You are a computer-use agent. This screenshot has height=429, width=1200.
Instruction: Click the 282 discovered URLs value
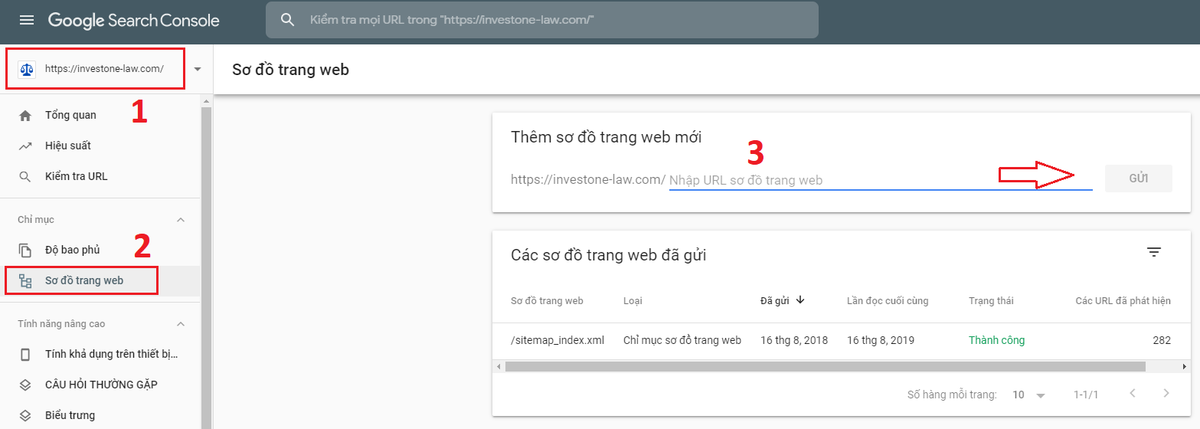1162,340
